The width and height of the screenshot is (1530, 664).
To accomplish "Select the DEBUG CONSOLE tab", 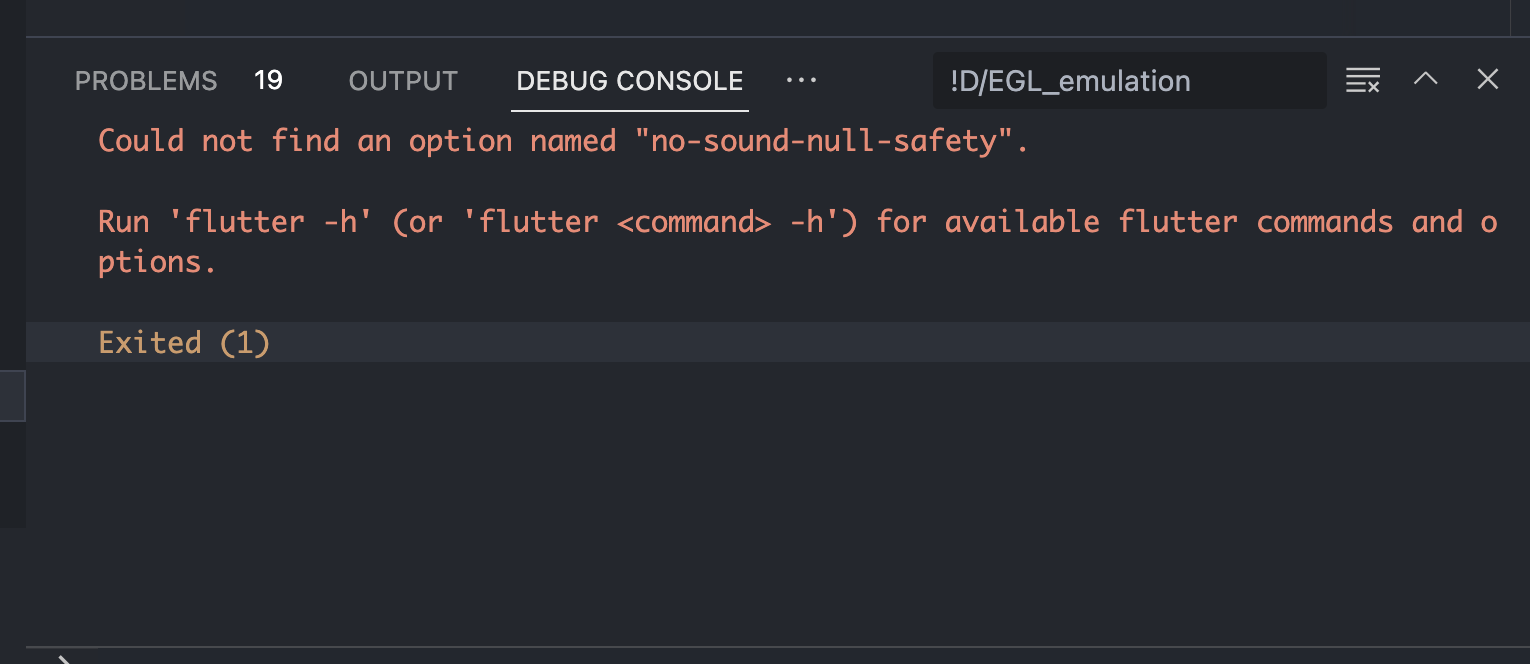I will click(628, 80).
